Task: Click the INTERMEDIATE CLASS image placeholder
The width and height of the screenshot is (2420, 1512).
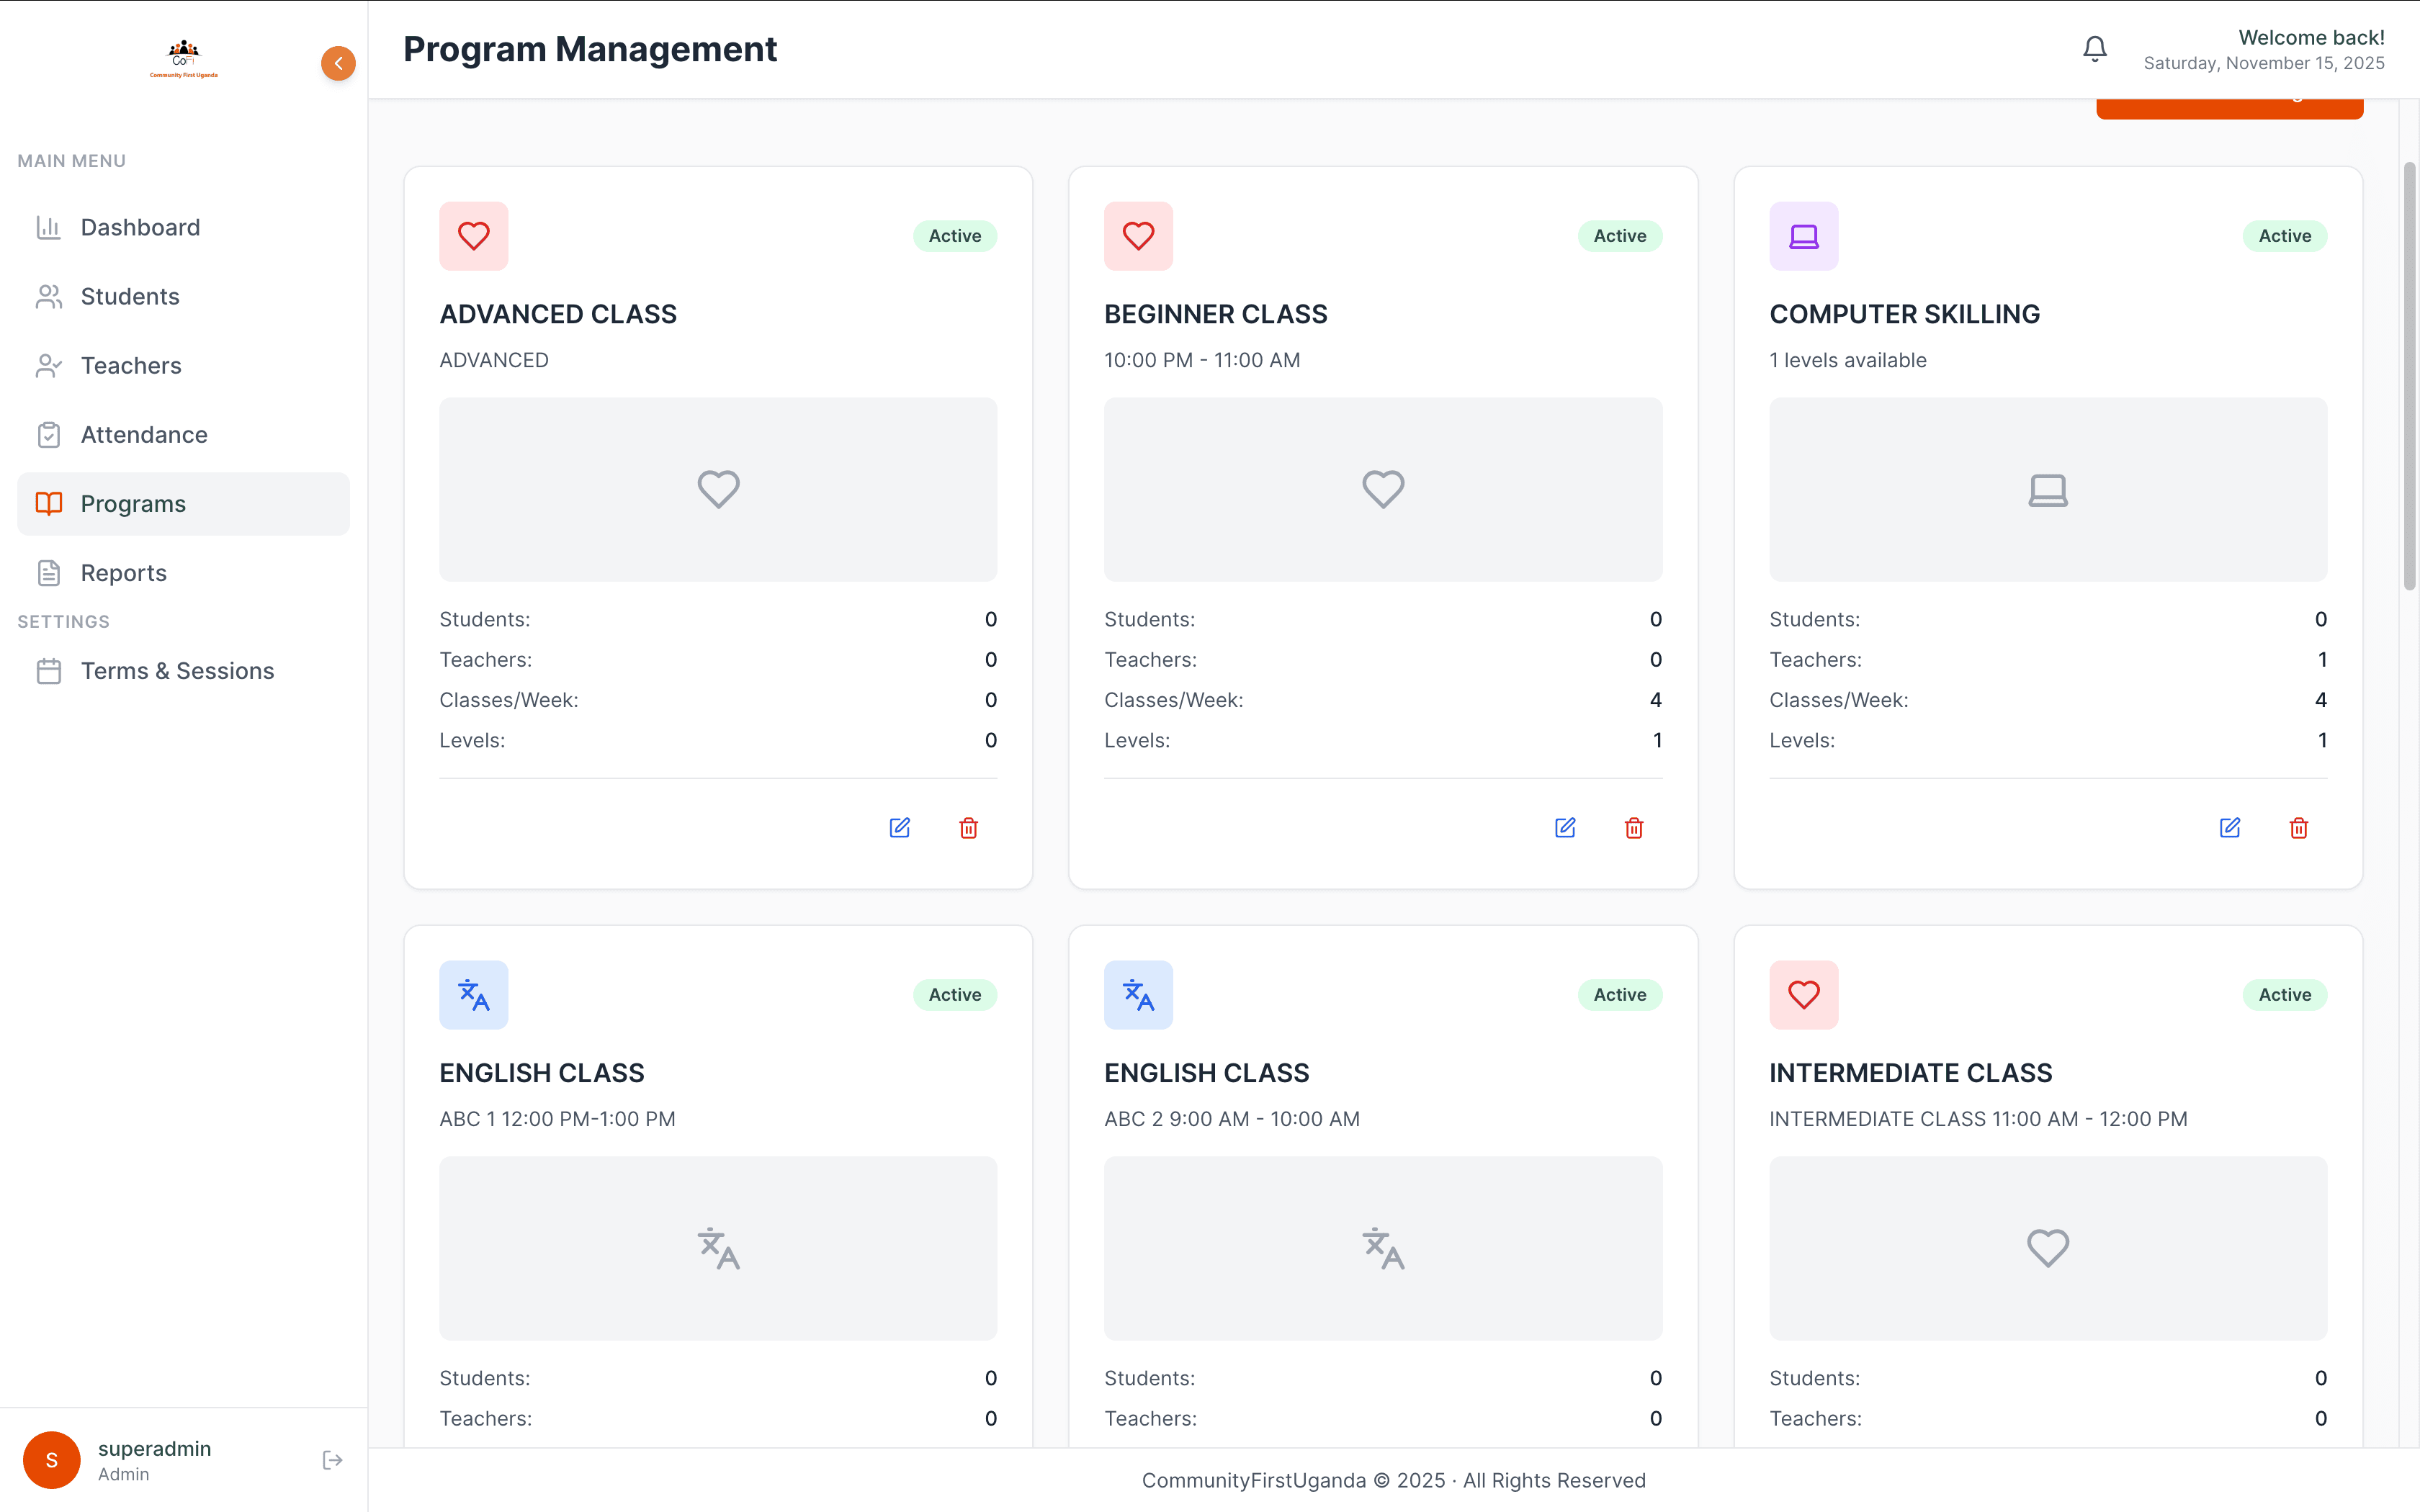Action: point(2048,1248)
